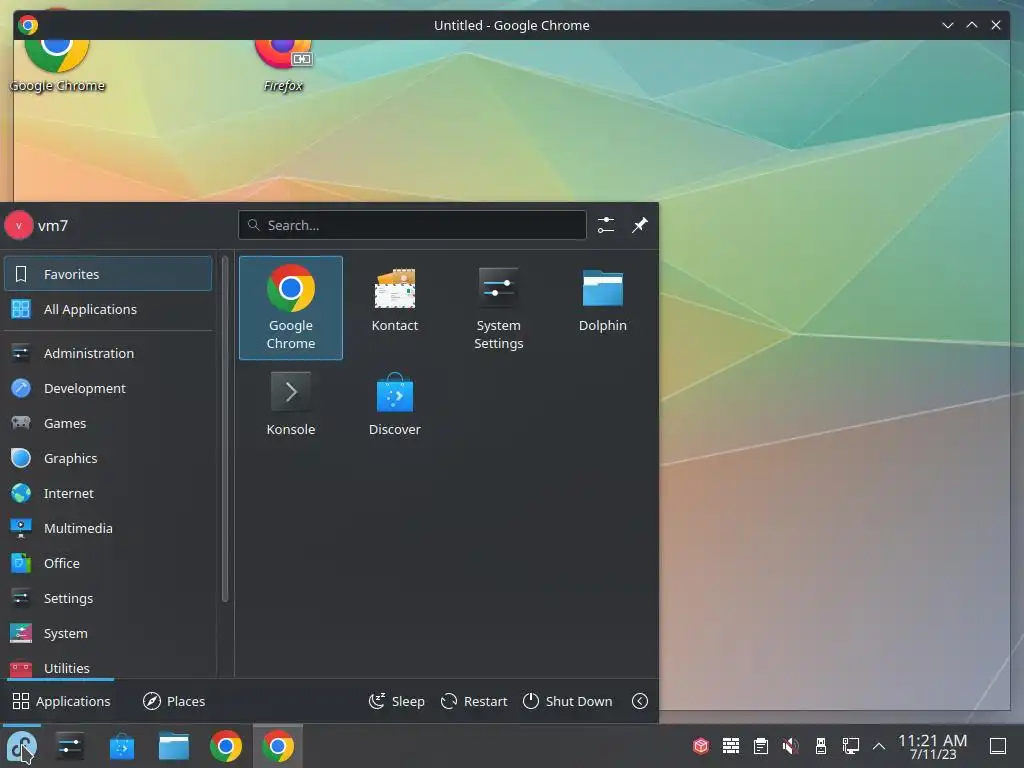Click the Chrome window title bar icon
Viewport: 1024px width, 768px height.
(28, 25)
